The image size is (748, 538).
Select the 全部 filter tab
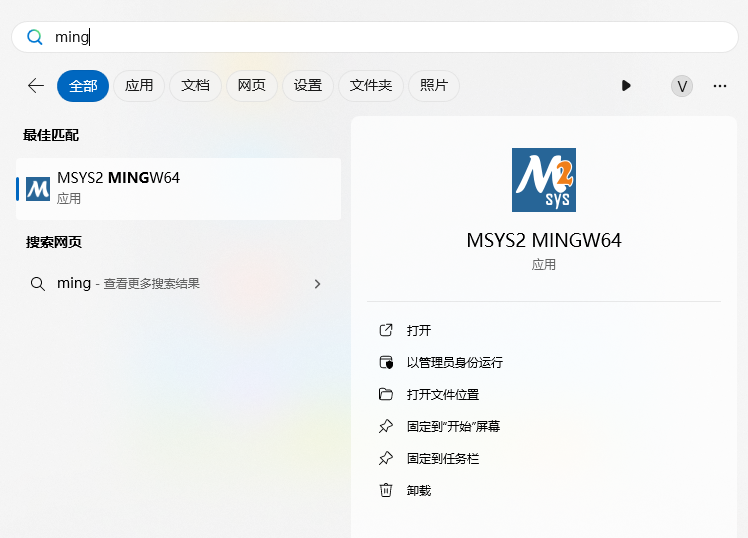[x=83, y=86]
